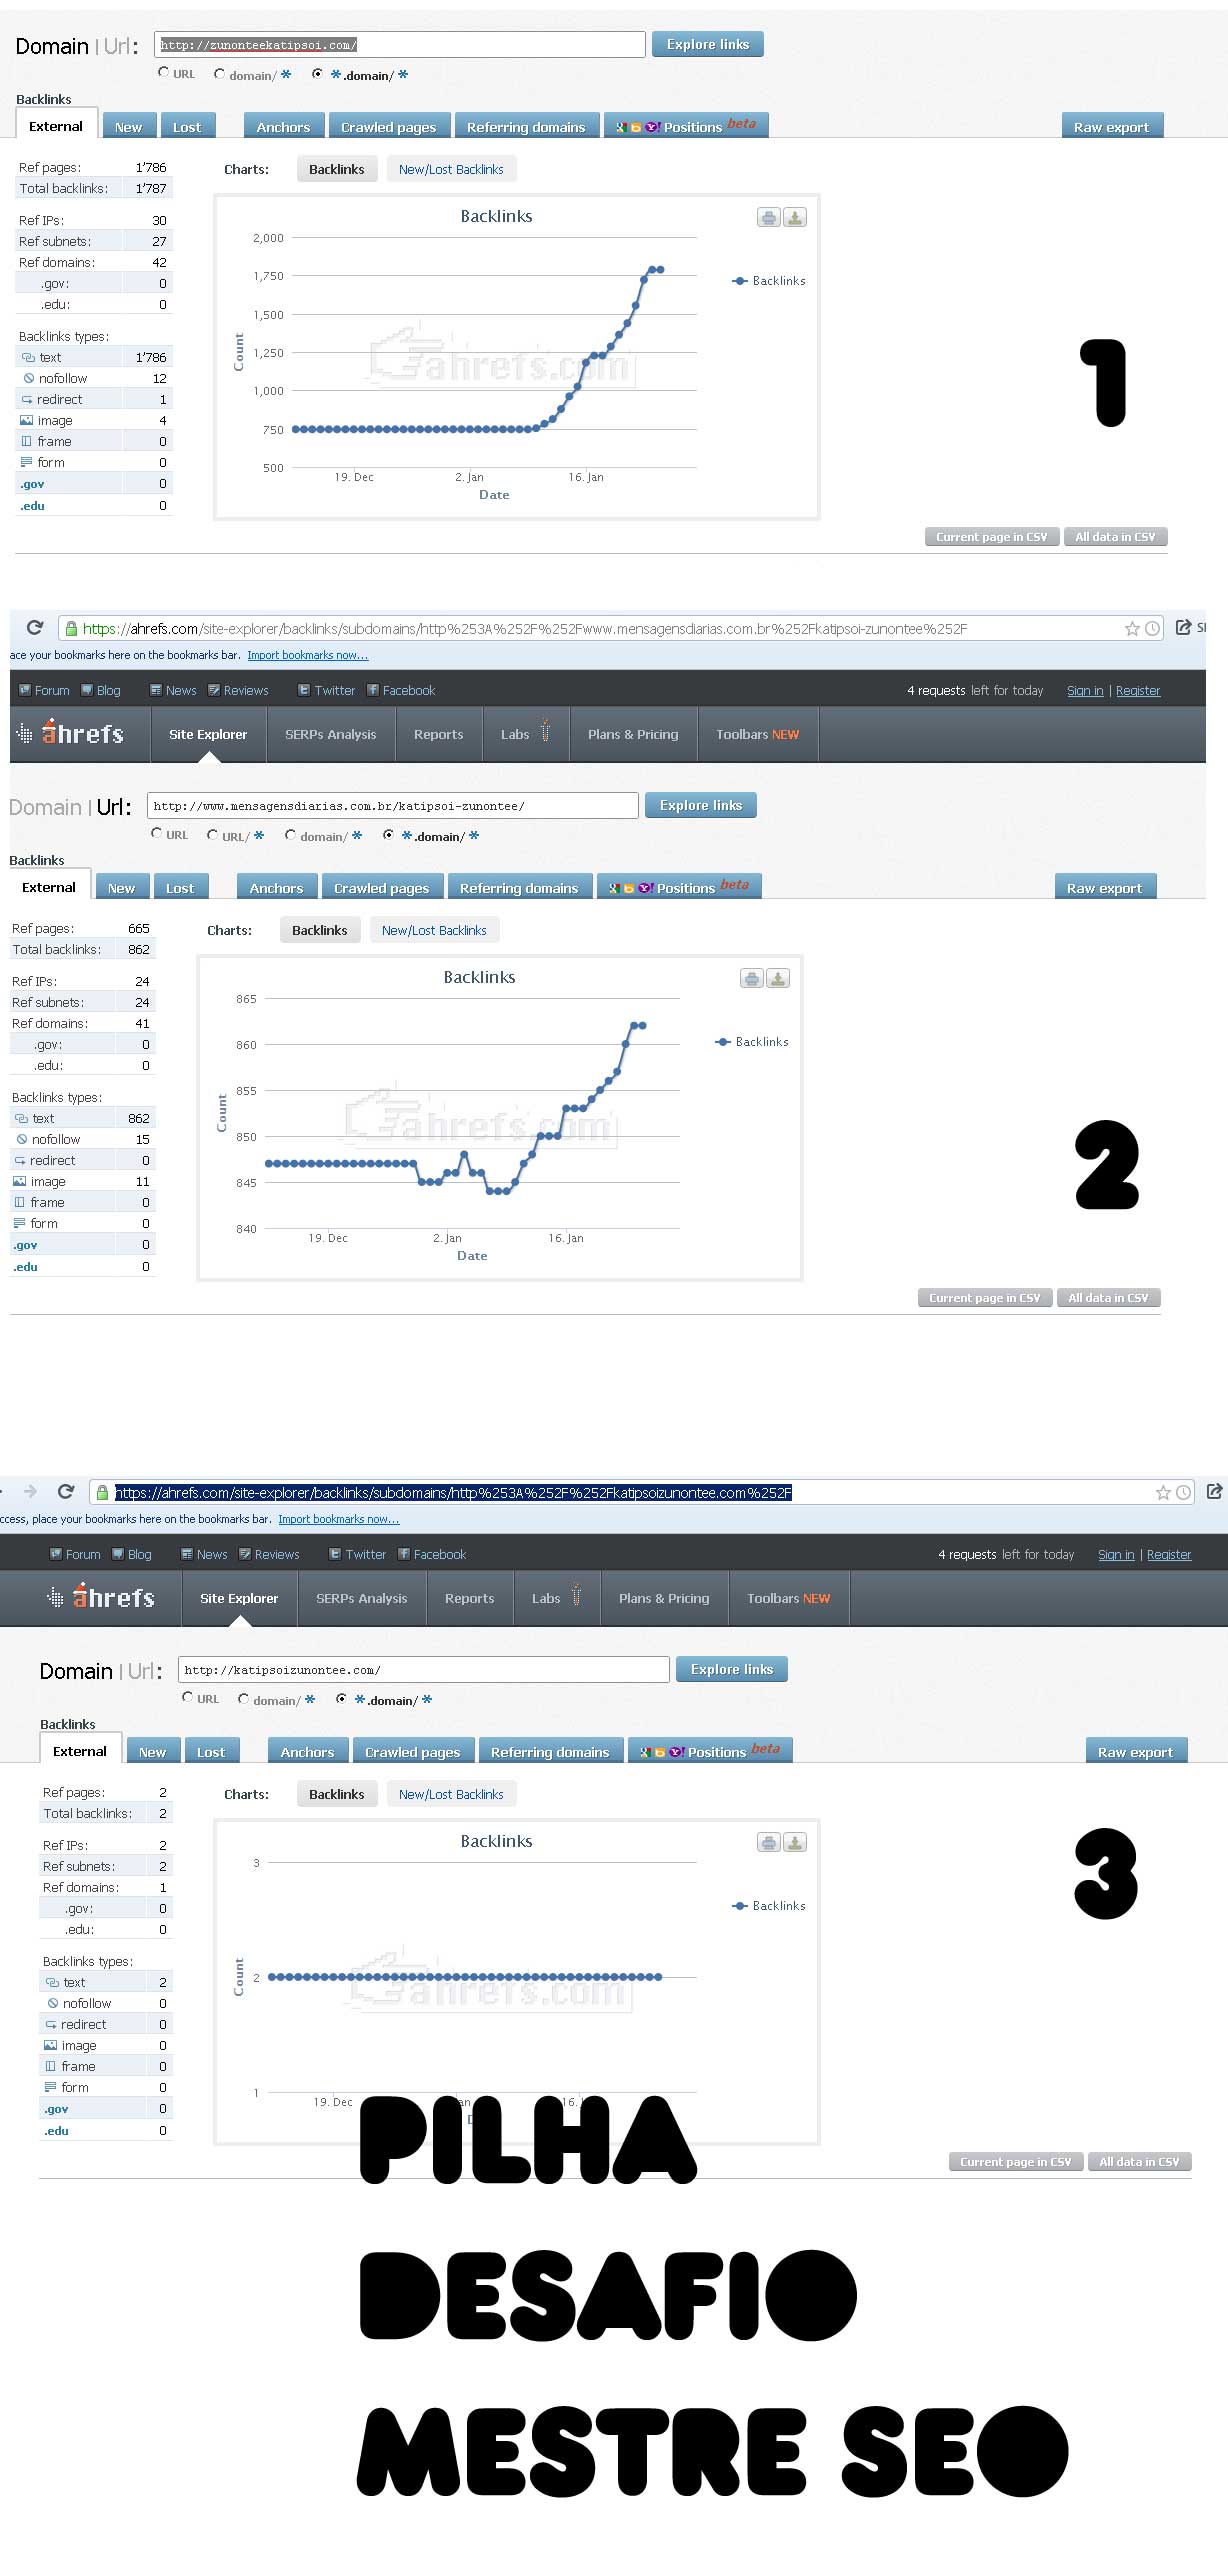Screen dimensions: 1228x2552
Task: Switch mensagensdiarias chart to New/Lost Backlinks
Action: coord(434,930)
